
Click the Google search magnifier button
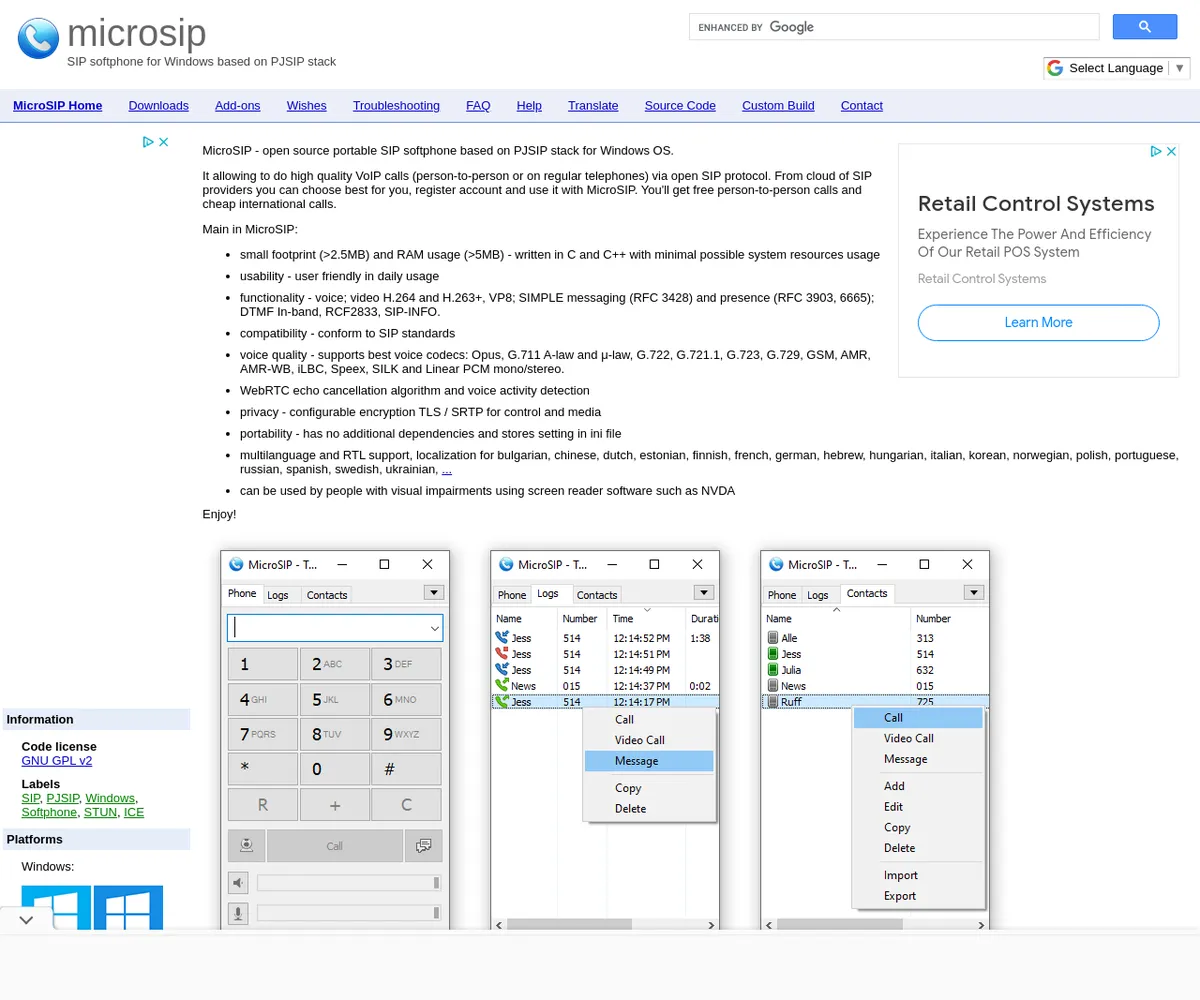[1144, 27]
